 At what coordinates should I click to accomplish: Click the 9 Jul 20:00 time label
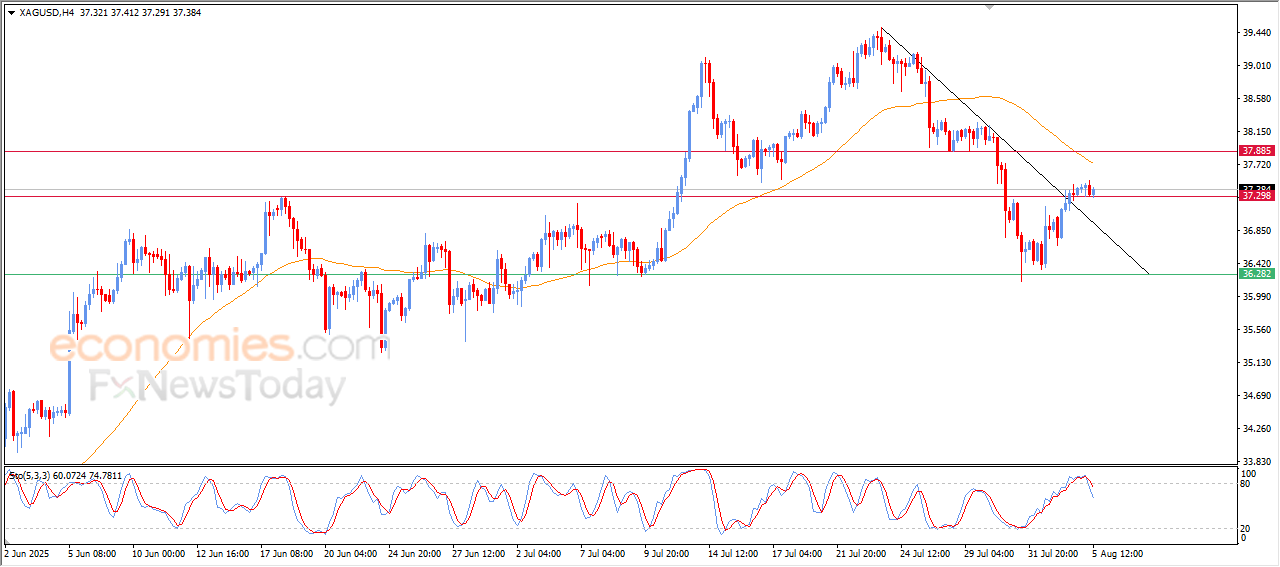[x=669, y=552]
